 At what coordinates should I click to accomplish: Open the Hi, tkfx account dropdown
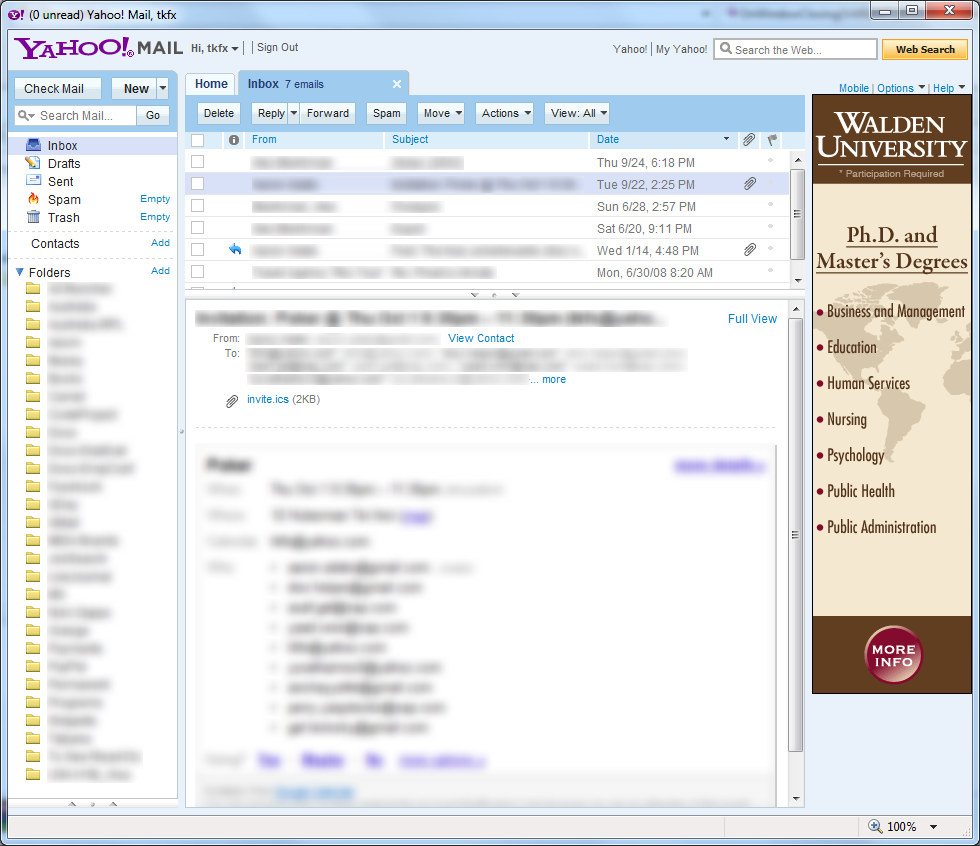coord(214,48)
